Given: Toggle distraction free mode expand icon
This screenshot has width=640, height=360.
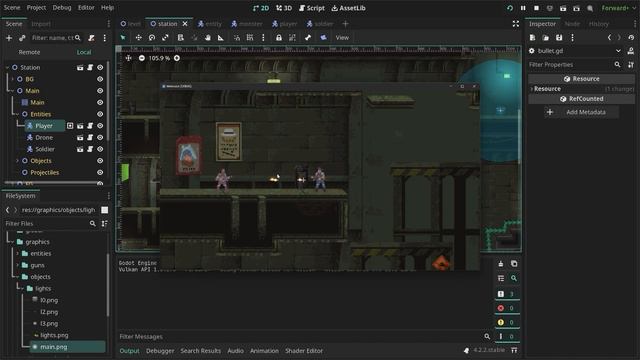Looking at the screenshot, I should (516, 24).
